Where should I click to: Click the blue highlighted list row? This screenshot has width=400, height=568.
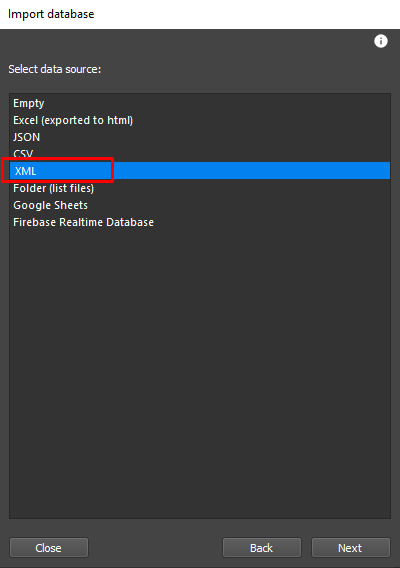(200, 171)
